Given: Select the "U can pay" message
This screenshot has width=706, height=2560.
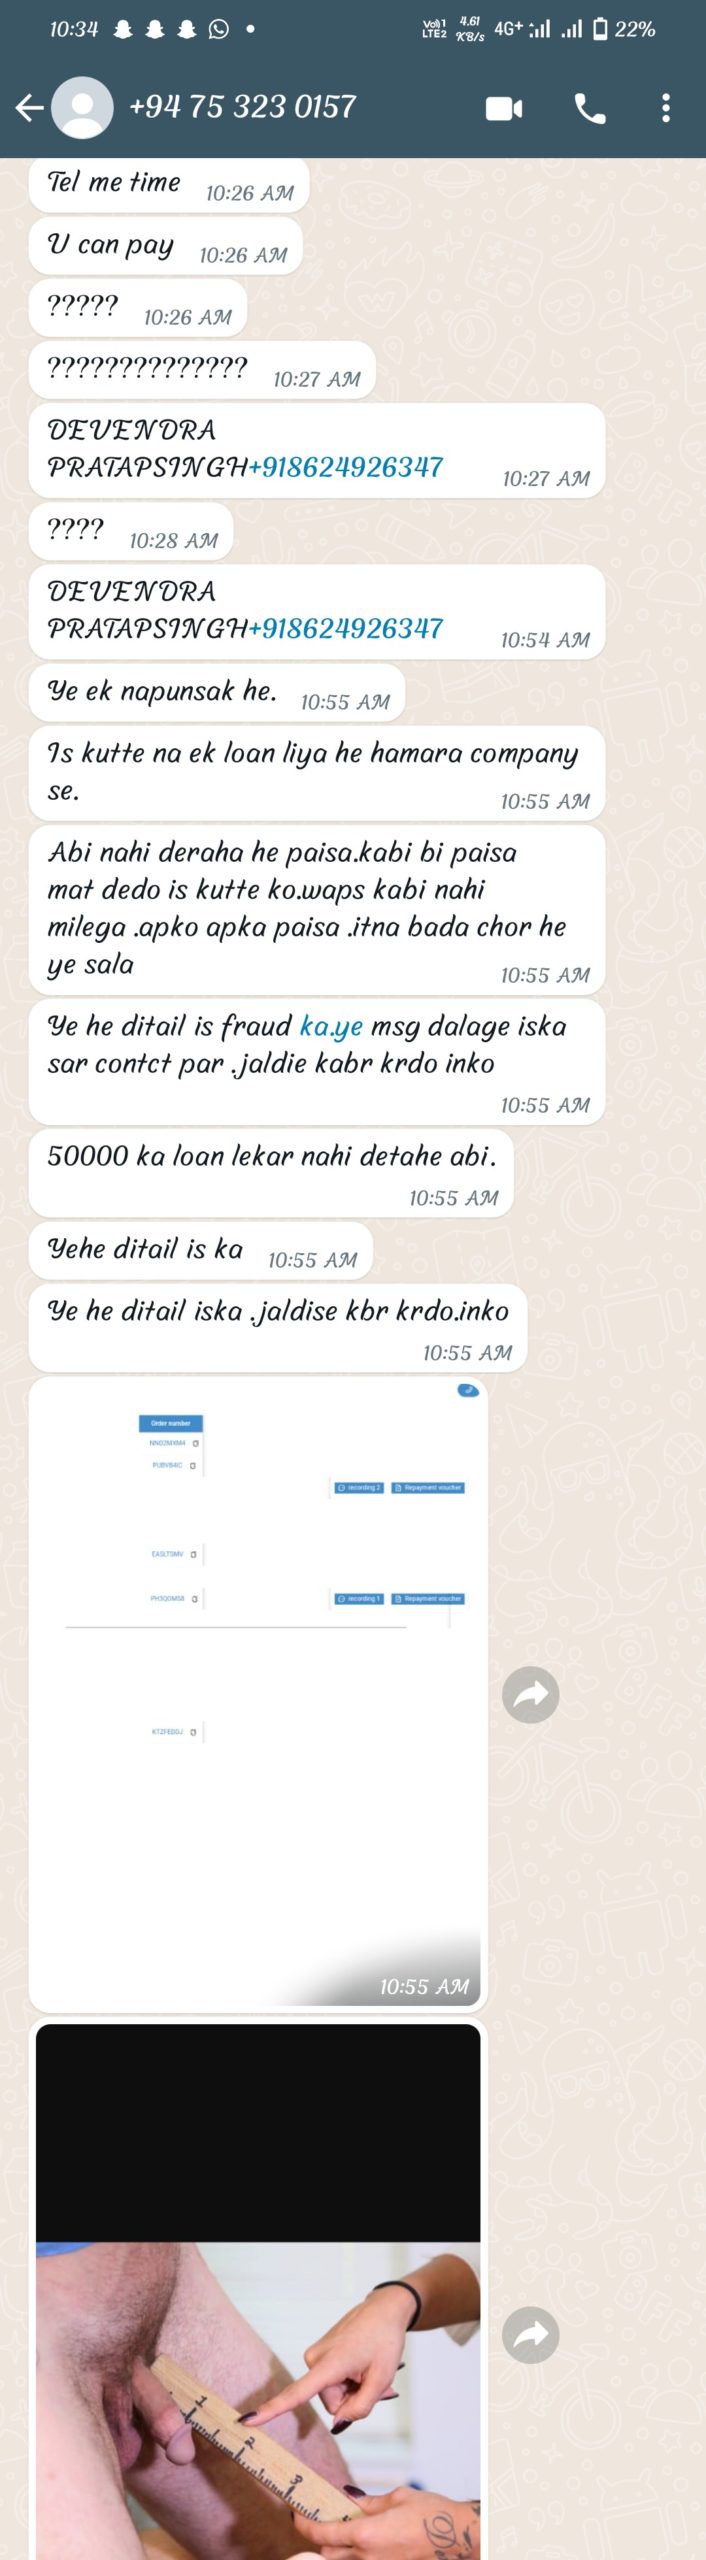Looking at the screenshot, I should point(166,247).
